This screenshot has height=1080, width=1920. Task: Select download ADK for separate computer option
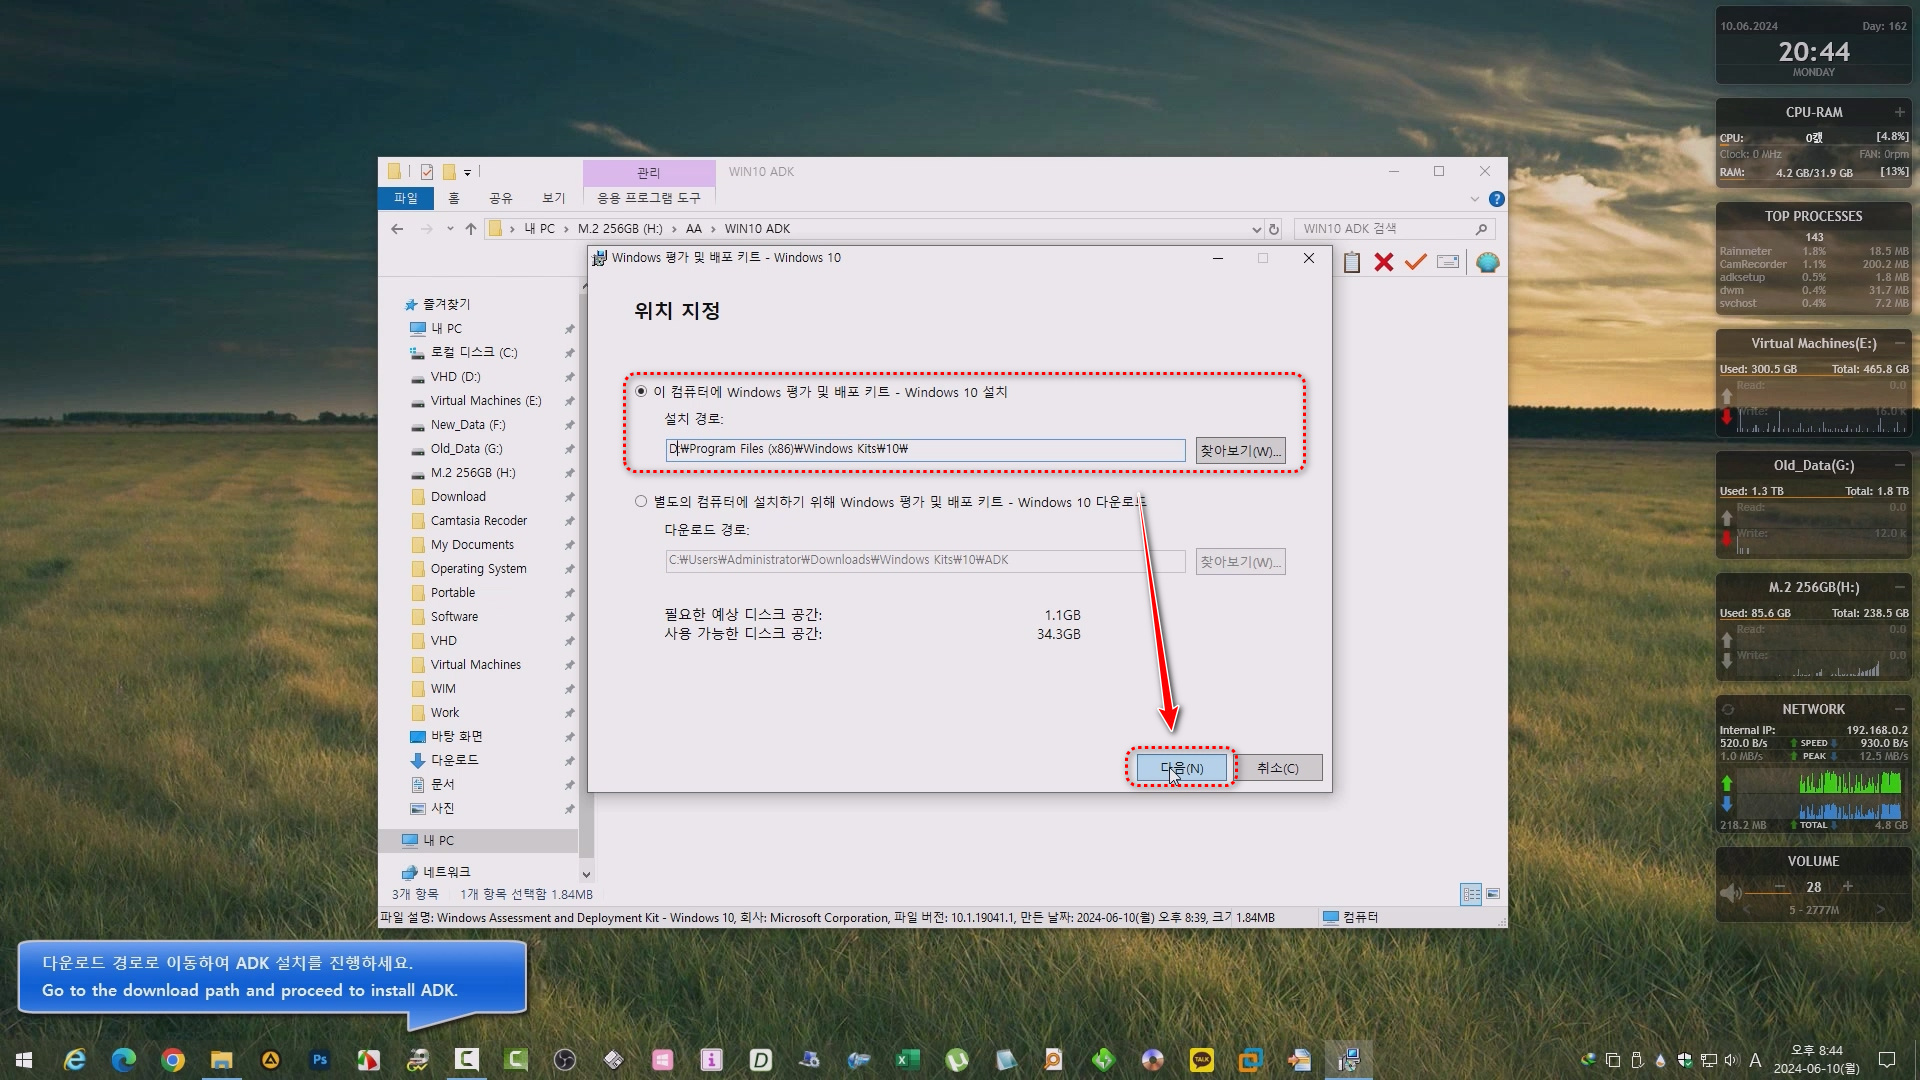pos(641,502)
